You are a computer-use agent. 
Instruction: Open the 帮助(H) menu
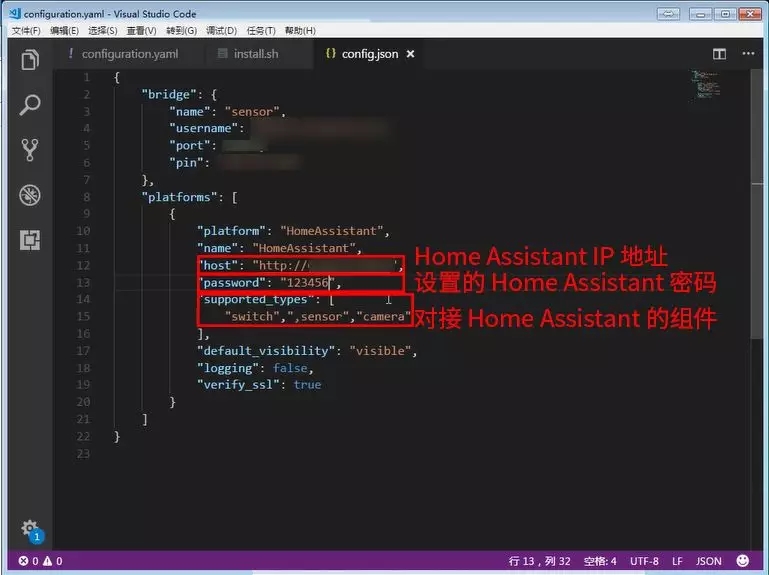(x=300, y=30)
